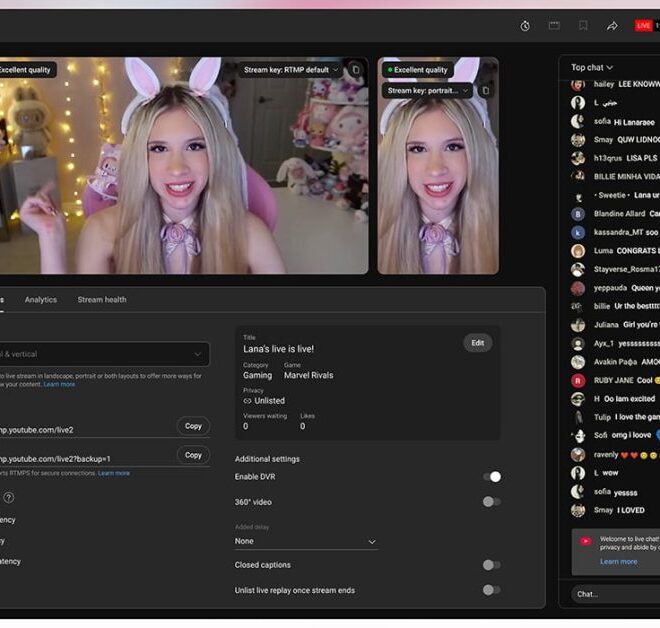This screenshot has height=628, width=660.
Task: Enable the Closed captions switch
Action: [492, 565]
